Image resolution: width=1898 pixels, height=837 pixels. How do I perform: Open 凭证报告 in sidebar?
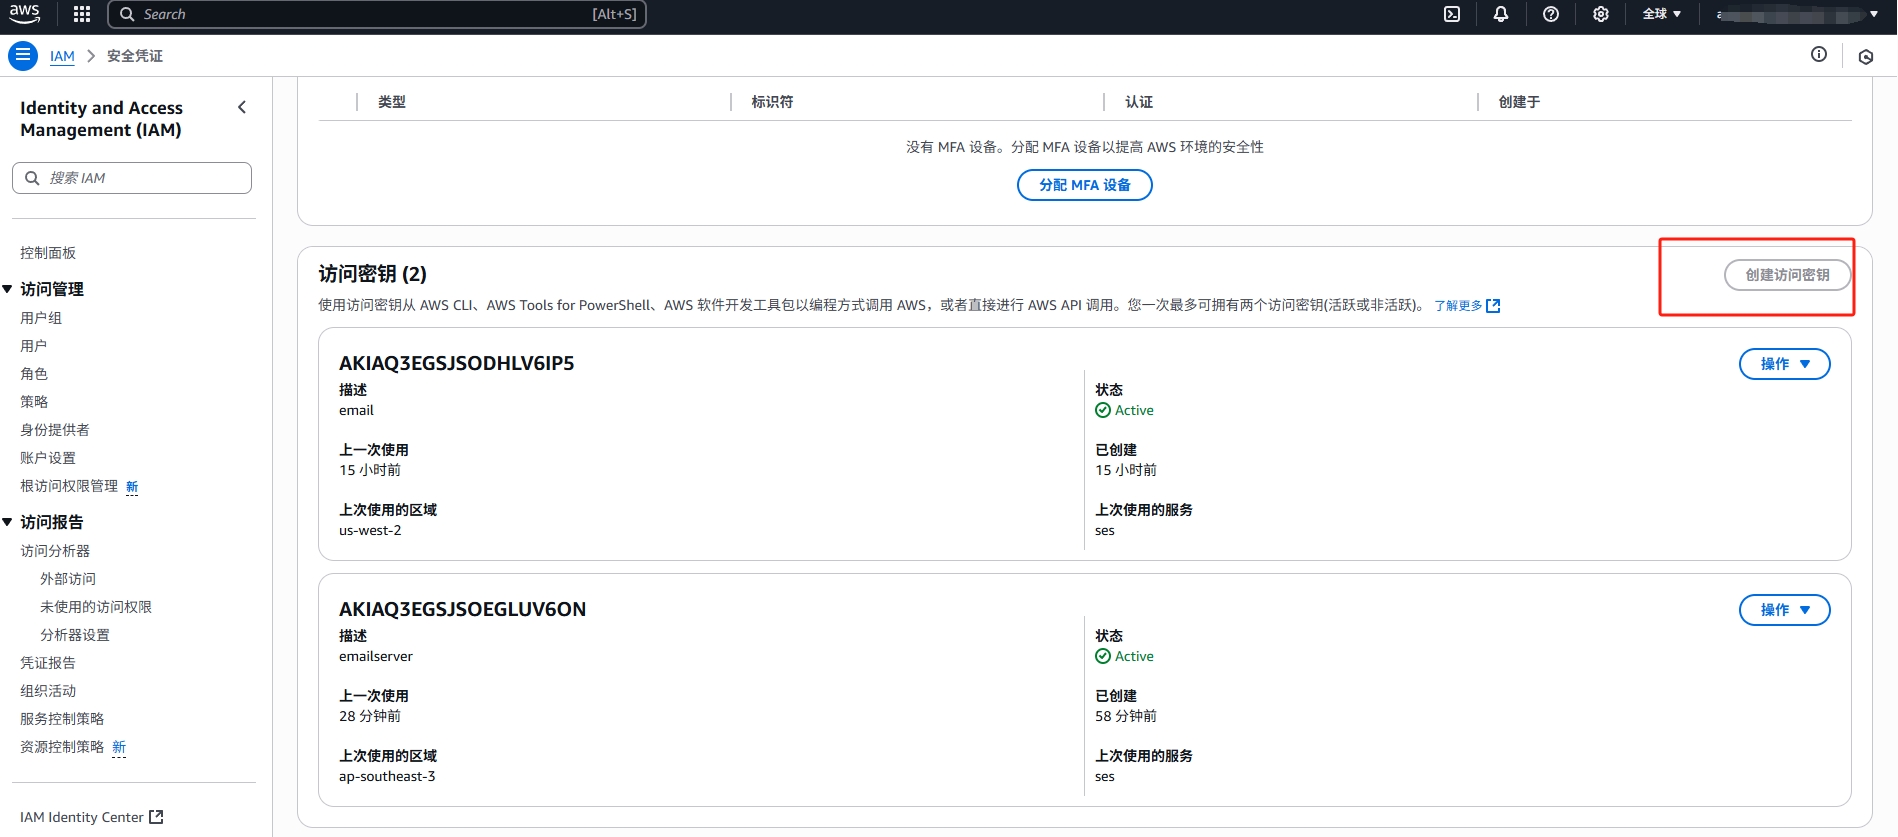48,663
